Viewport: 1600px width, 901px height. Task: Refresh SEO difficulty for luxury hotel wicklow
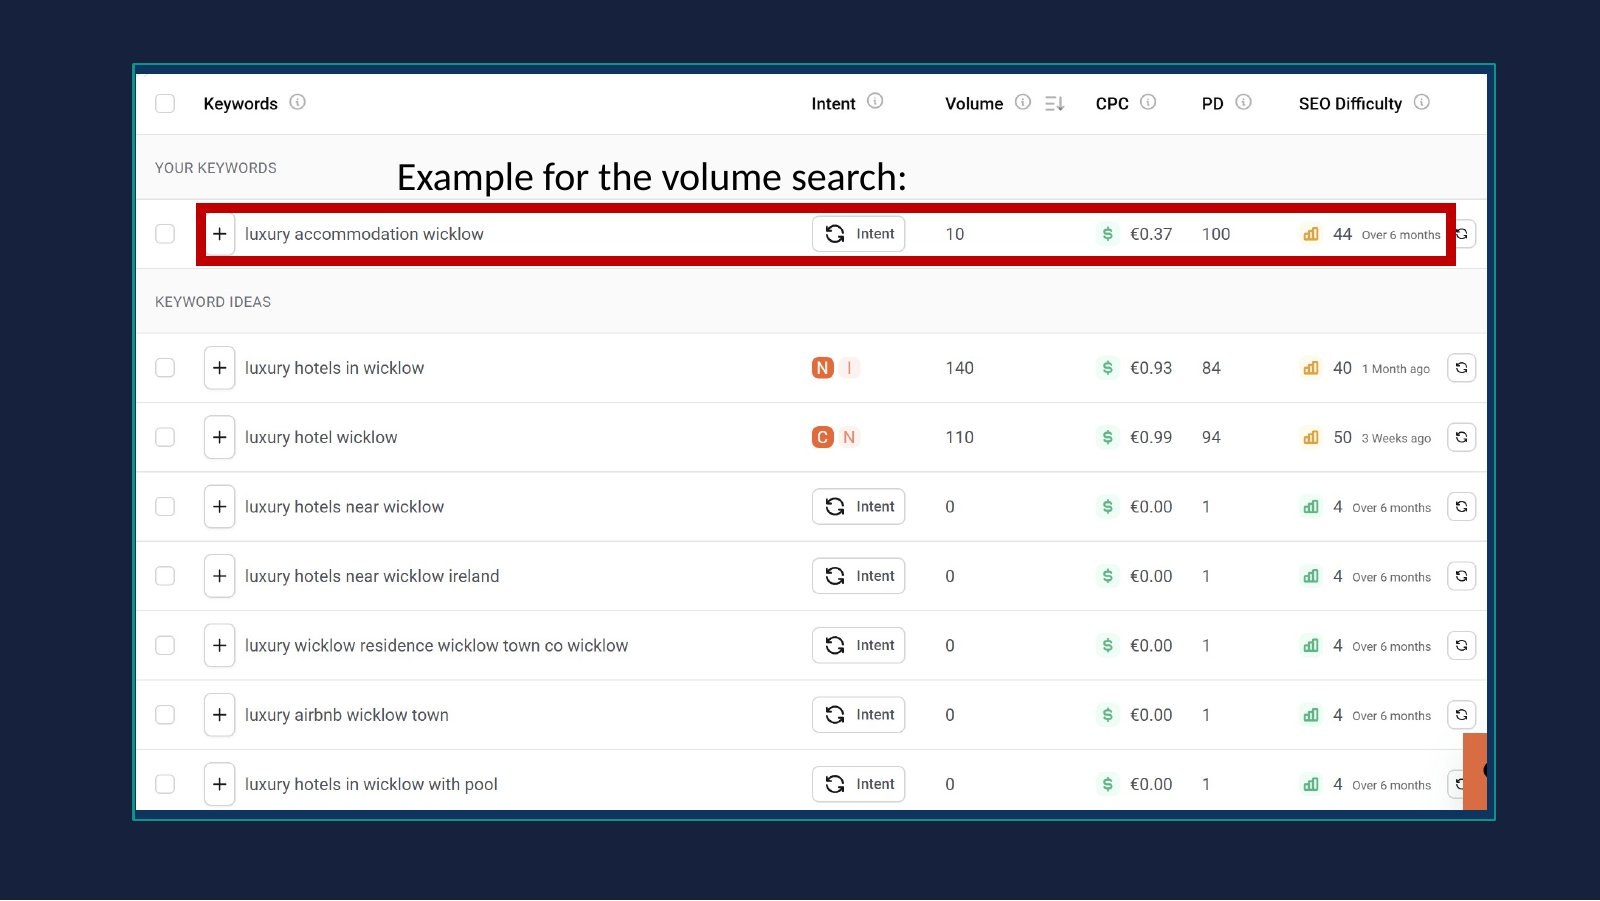click(x=1462, y=437)
